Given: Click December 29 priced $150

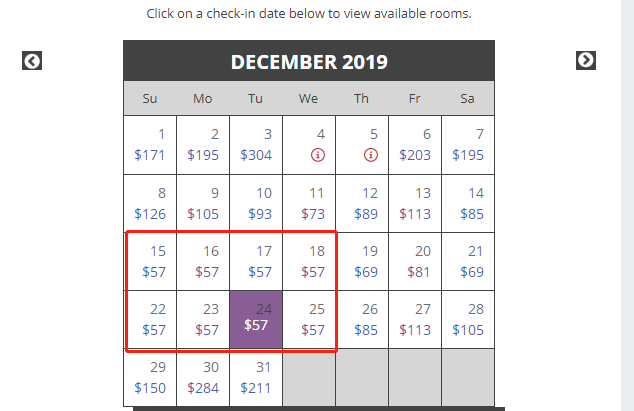Looking at the screenshot, I should tap(150, 377).
